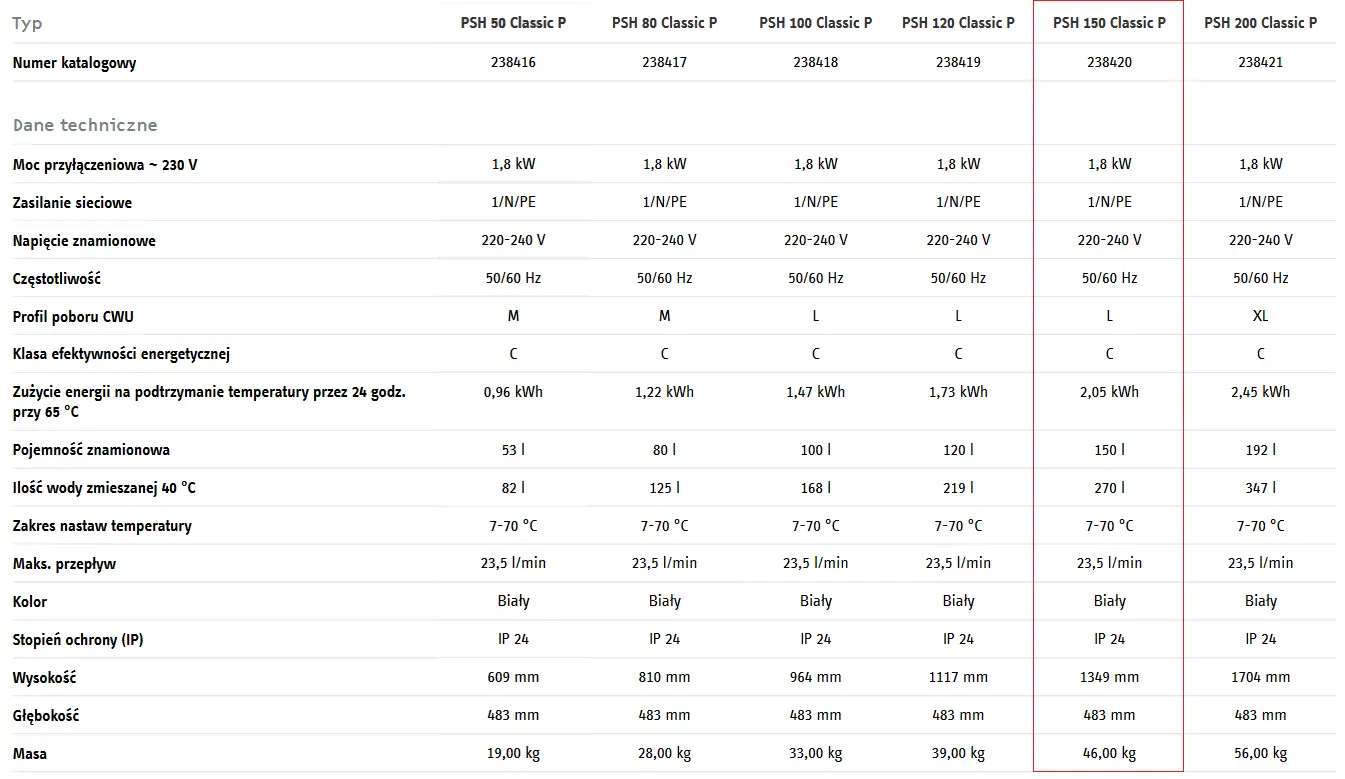Select the 270 l mixed water value

(1109, 488)
